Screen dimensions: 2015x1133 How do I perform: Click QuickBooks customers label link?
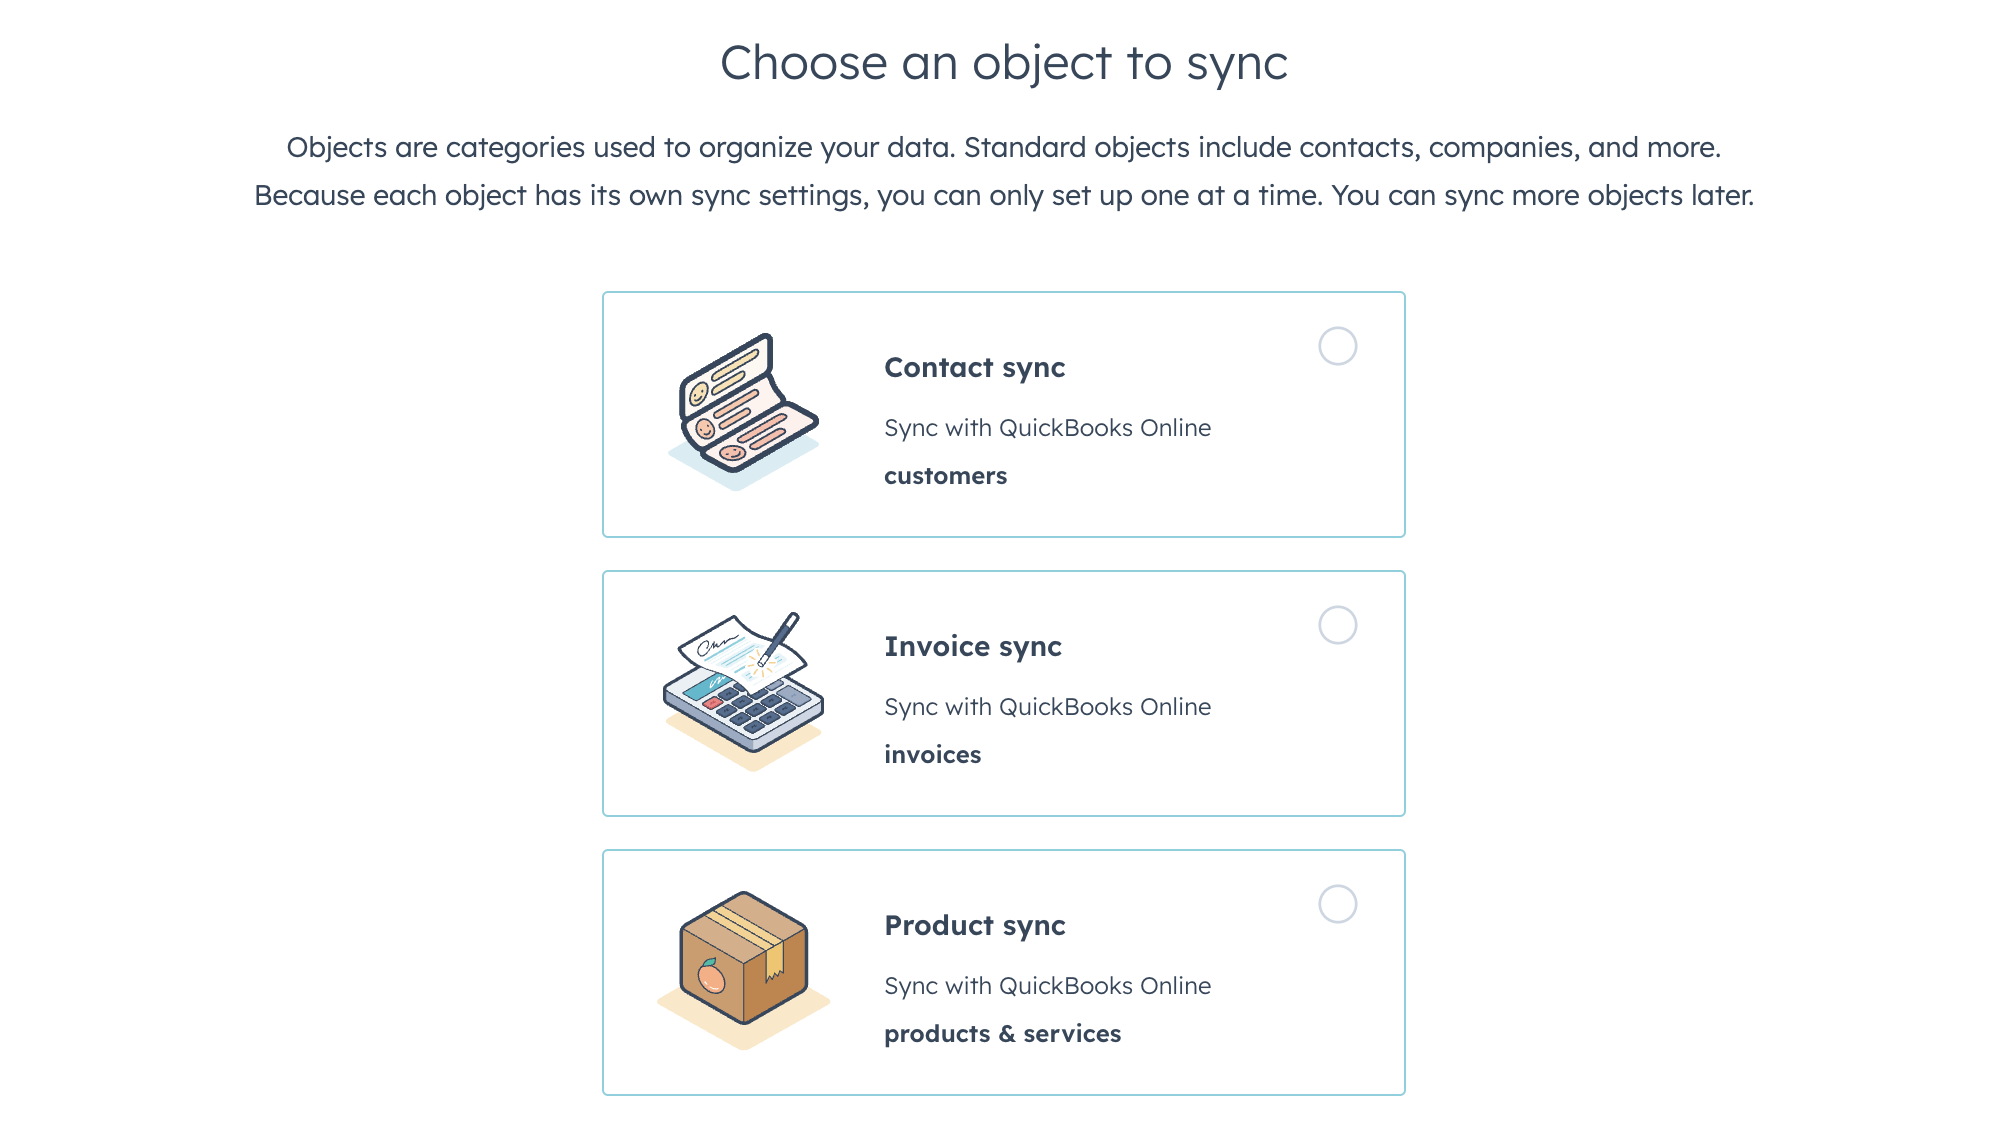[945, 475]
